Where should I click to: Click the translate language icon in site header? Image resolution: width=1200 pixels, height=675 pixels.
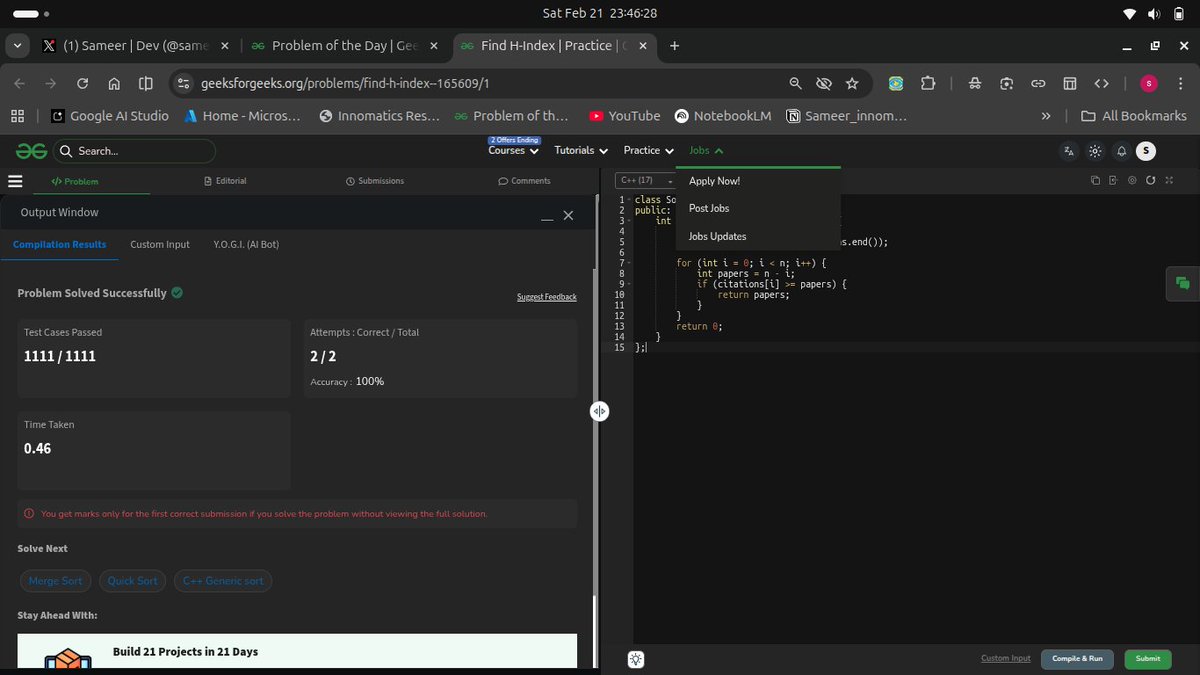[1069, 151]
